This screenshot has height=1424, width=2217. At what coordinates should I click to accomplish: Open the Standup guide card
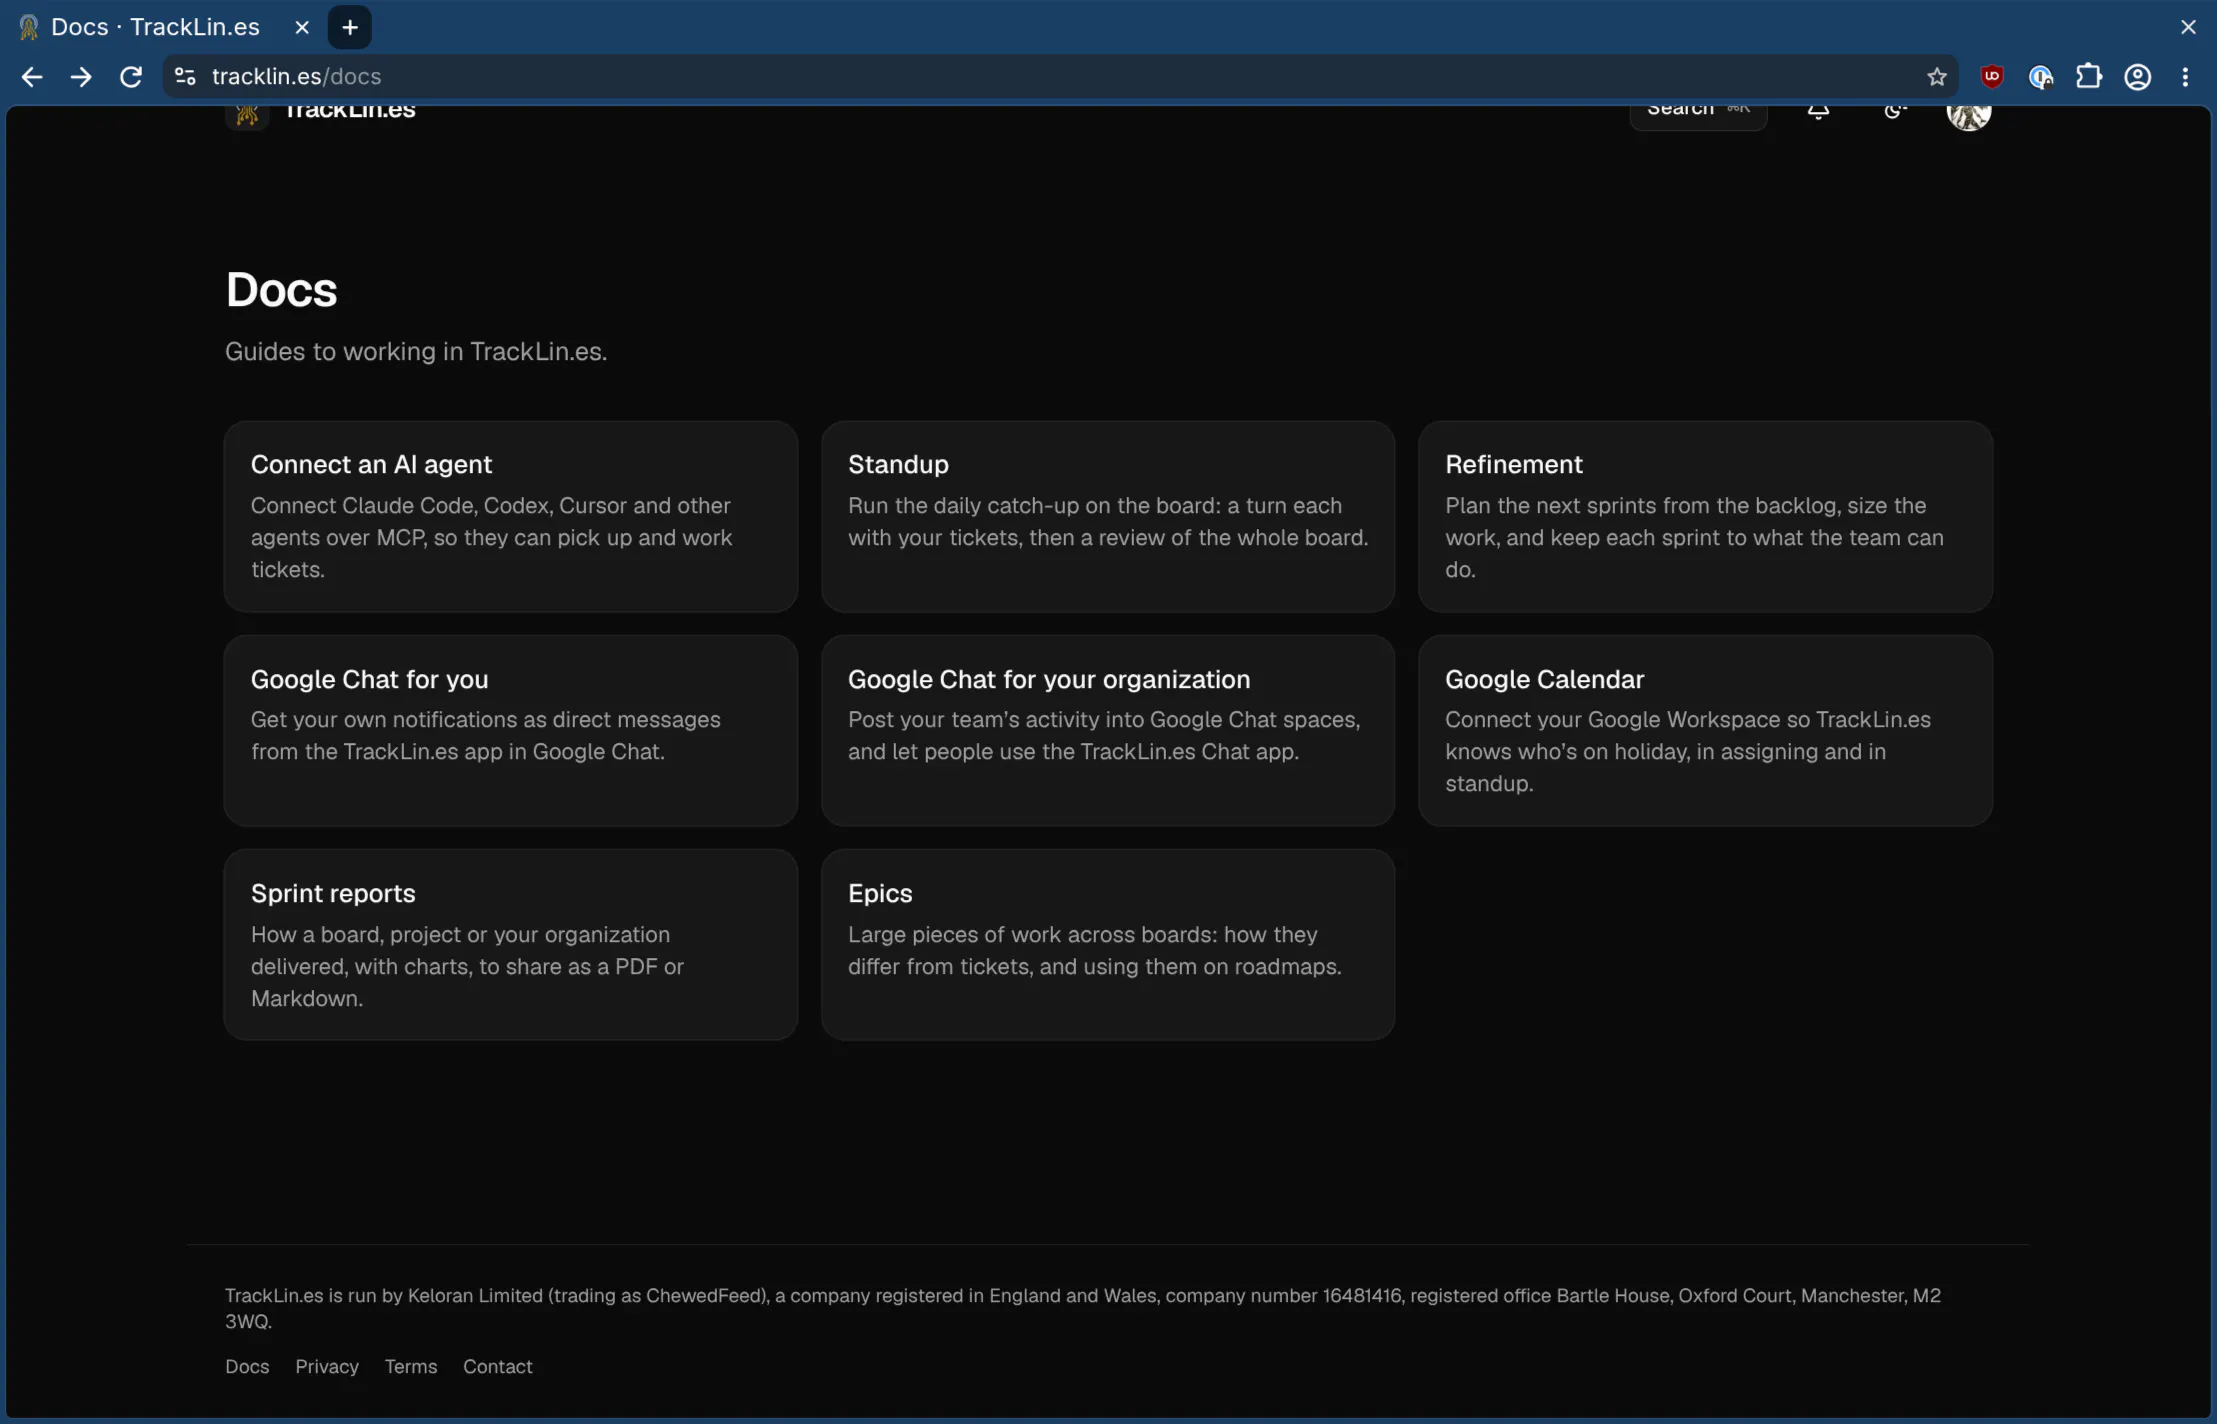(1108, 516)
